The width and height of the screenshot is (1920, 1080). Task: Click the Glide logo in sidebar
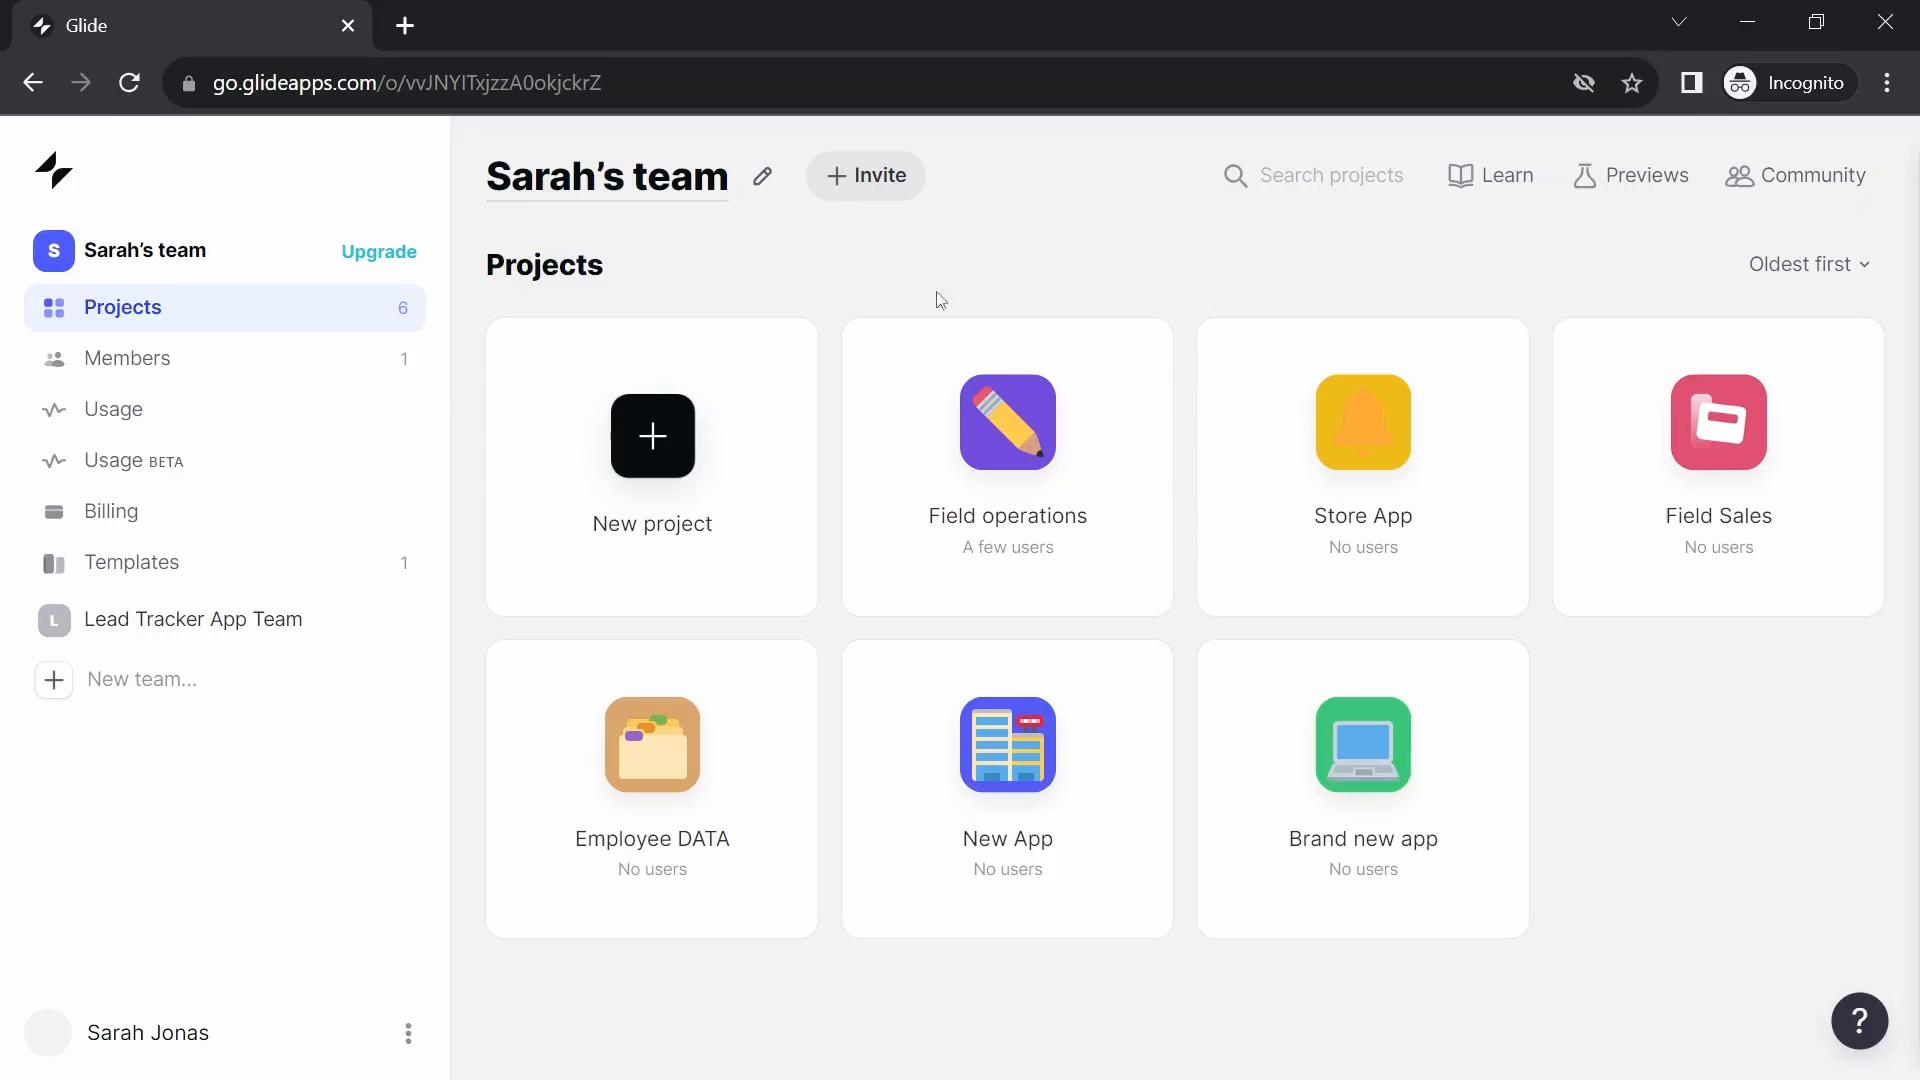pos(53,170)
